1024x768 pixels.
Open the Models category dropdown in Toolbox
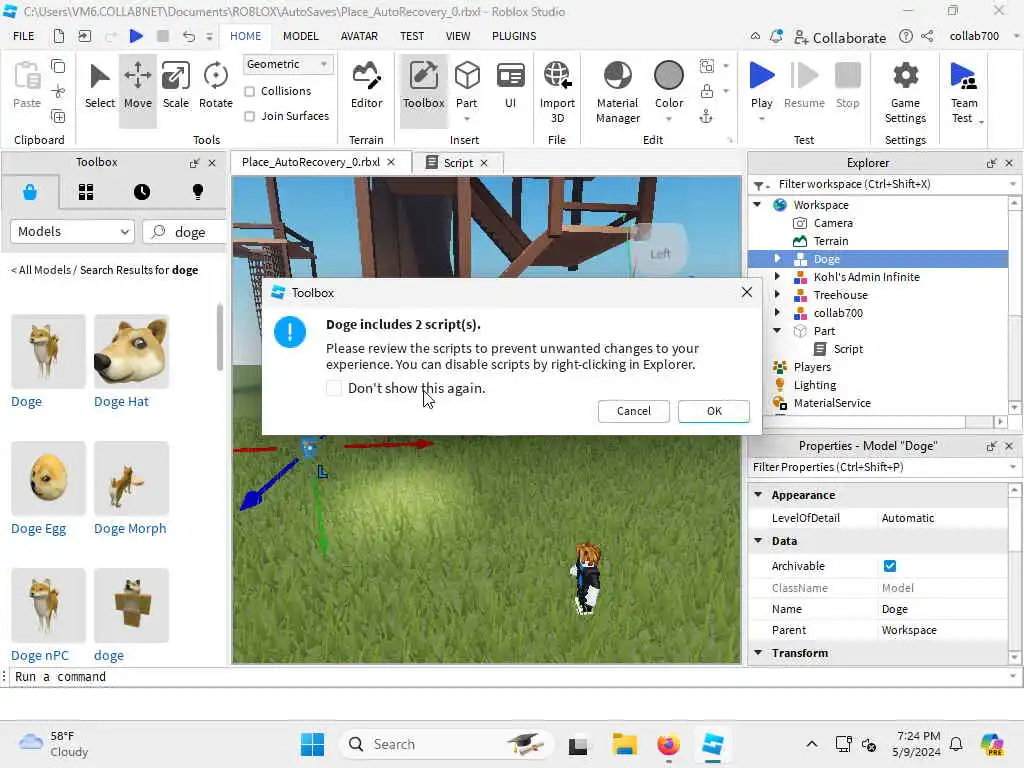[x=72, y=232]
